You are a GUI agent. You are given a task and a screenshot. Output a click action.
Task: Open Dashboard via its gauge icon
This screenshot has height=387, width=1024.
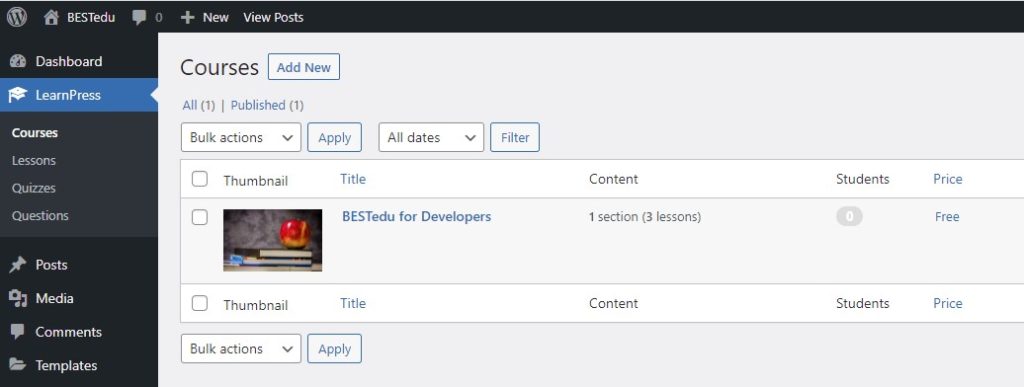18,61
